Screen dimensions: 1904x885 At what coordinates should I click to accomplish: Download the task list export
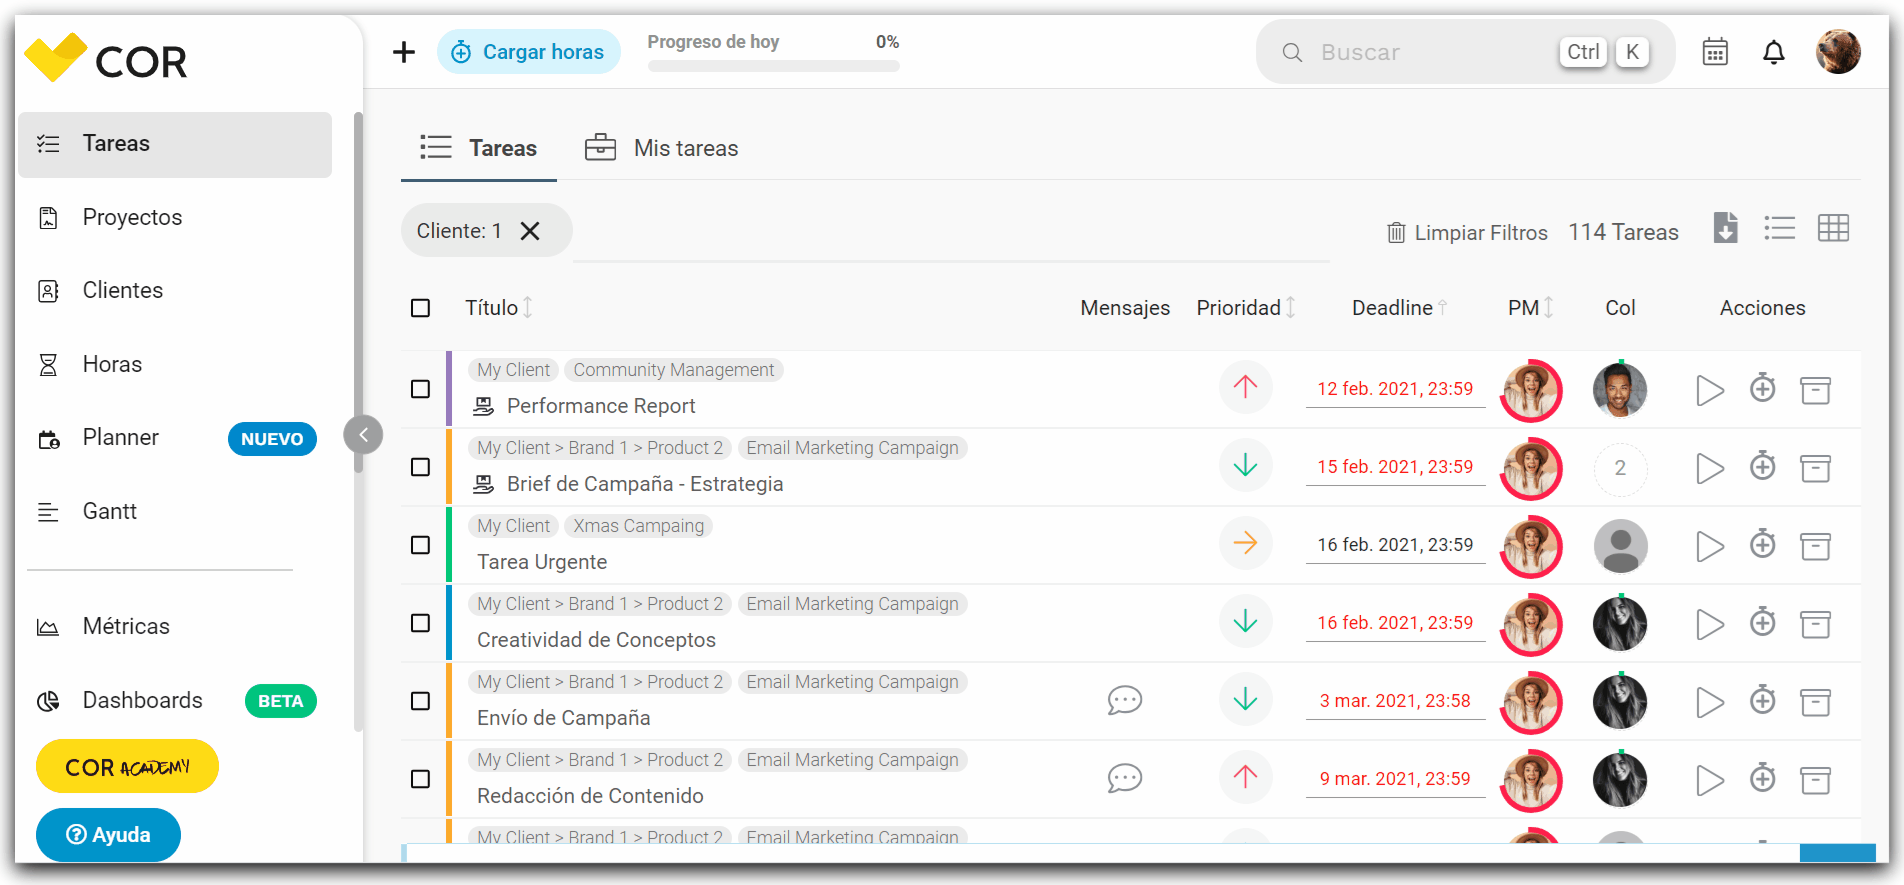1725,229
